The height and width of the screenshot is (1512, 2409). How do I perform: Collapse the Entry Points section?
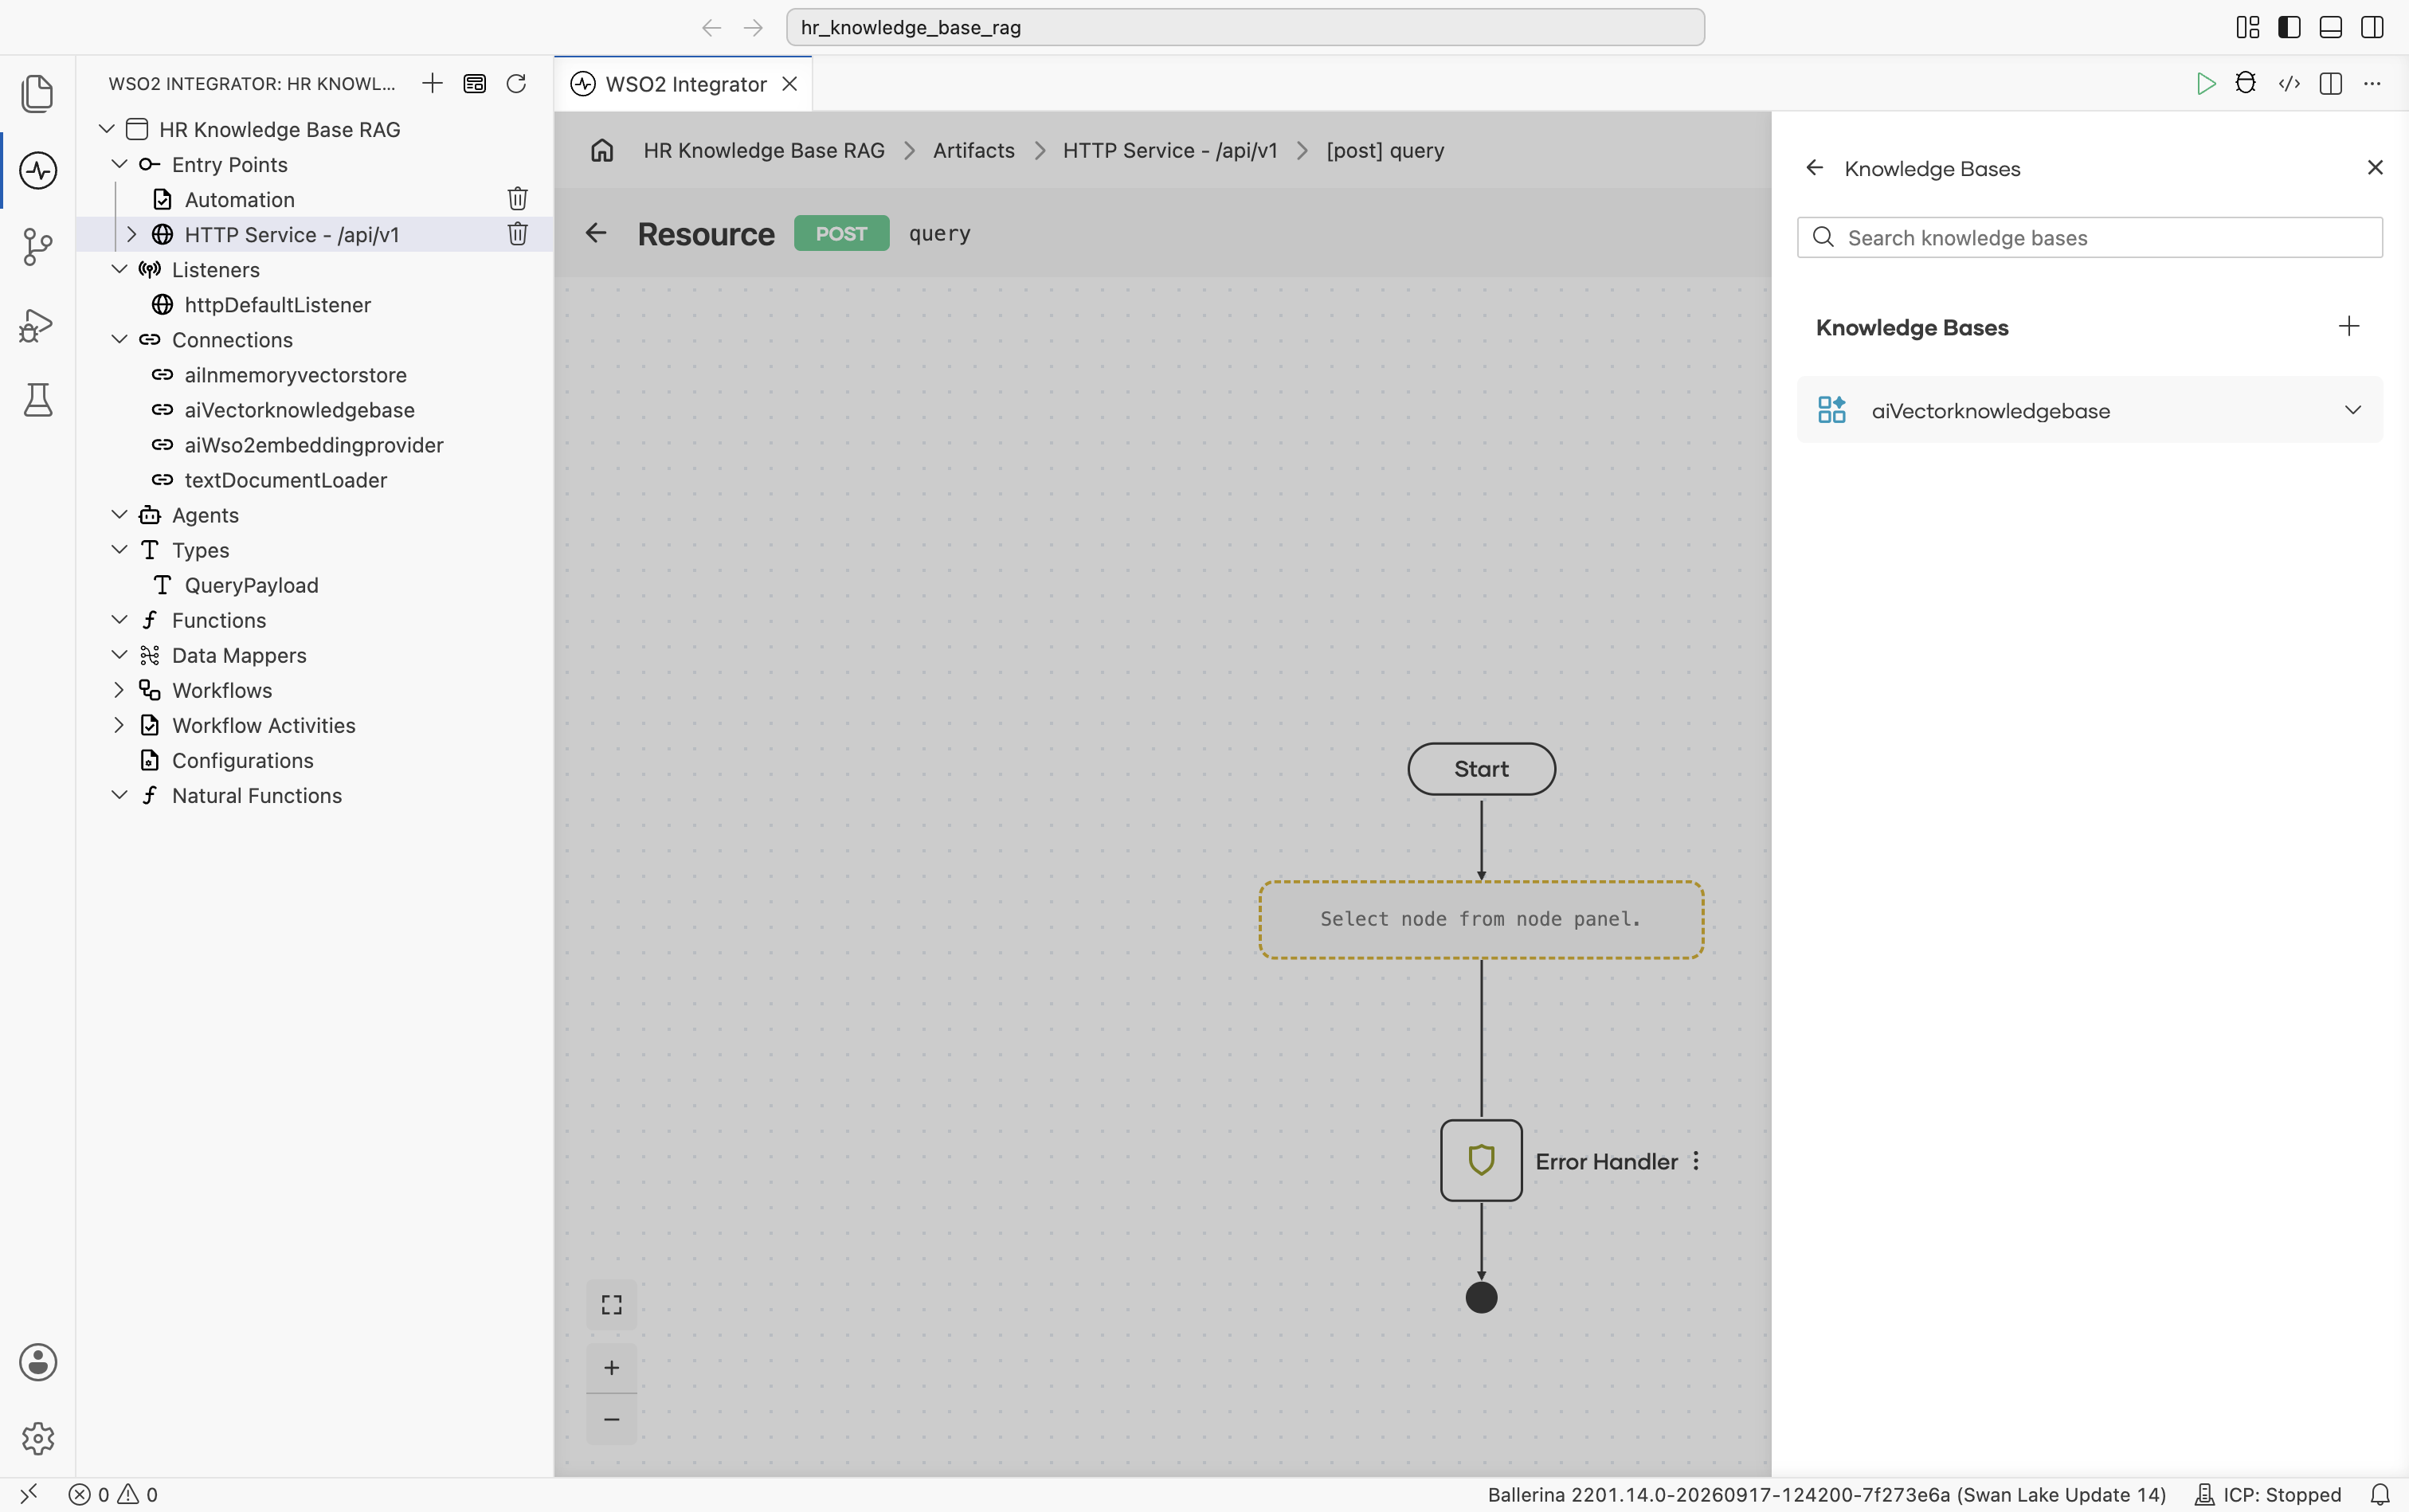tap(119, 164)
